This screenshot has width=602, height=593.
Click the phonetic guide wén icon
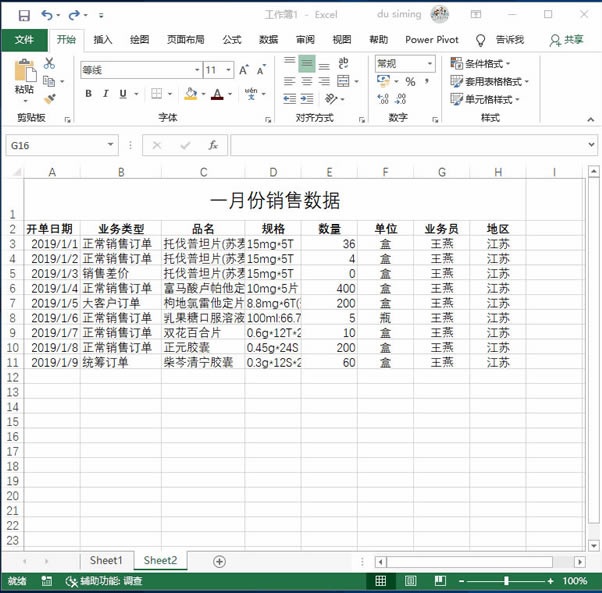point(251,94)
